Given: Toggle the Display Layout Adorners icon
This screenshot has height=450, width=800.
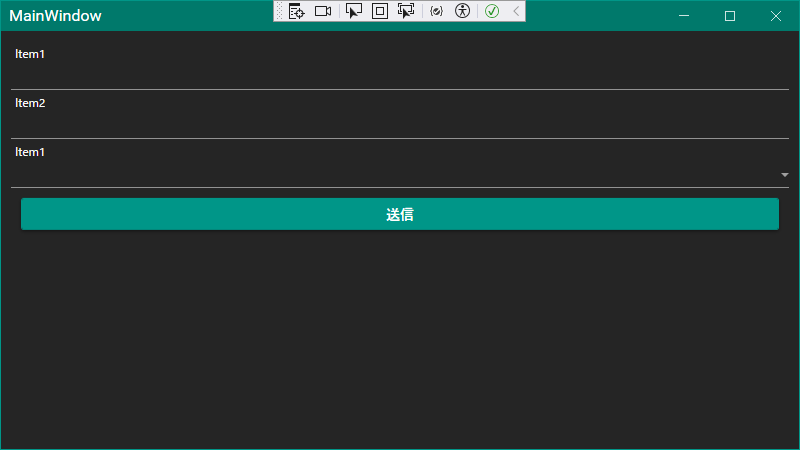Looking at the screenshot, I should pyautogui.click(x=380, y=11).
